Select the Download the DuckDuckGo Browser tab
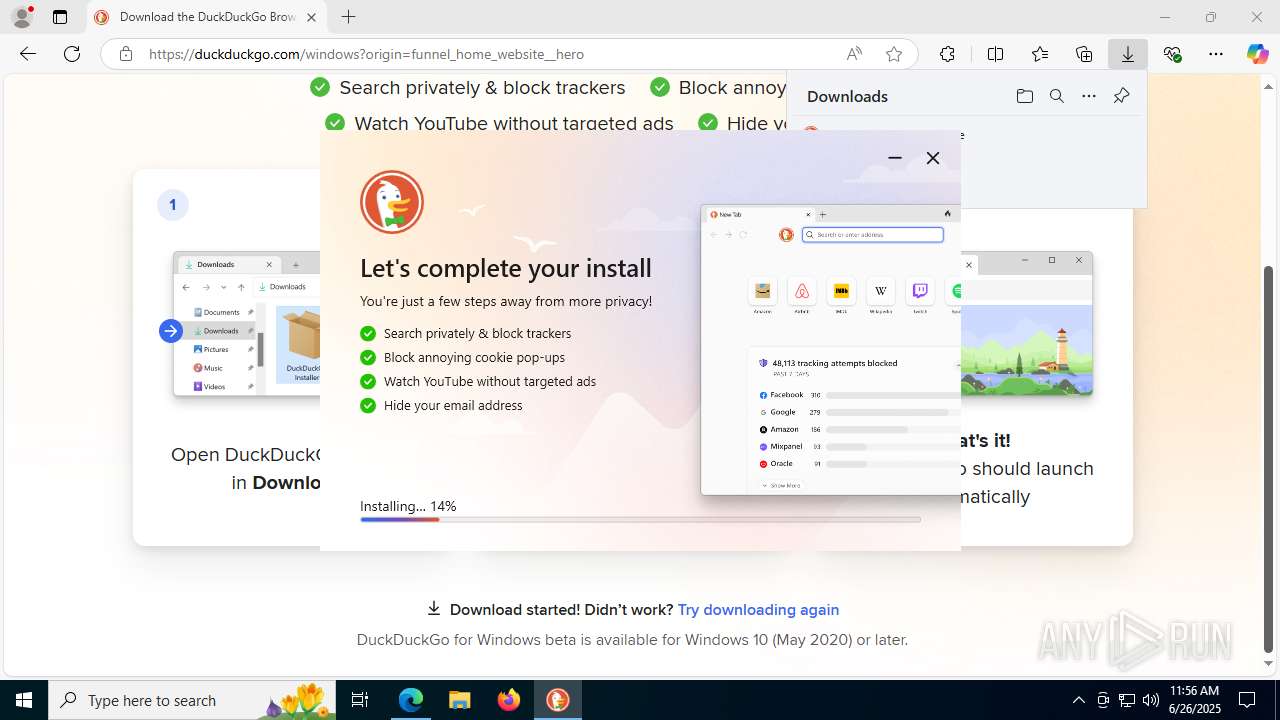This screenshot has width=1280, height=720. tap(207, 17)
